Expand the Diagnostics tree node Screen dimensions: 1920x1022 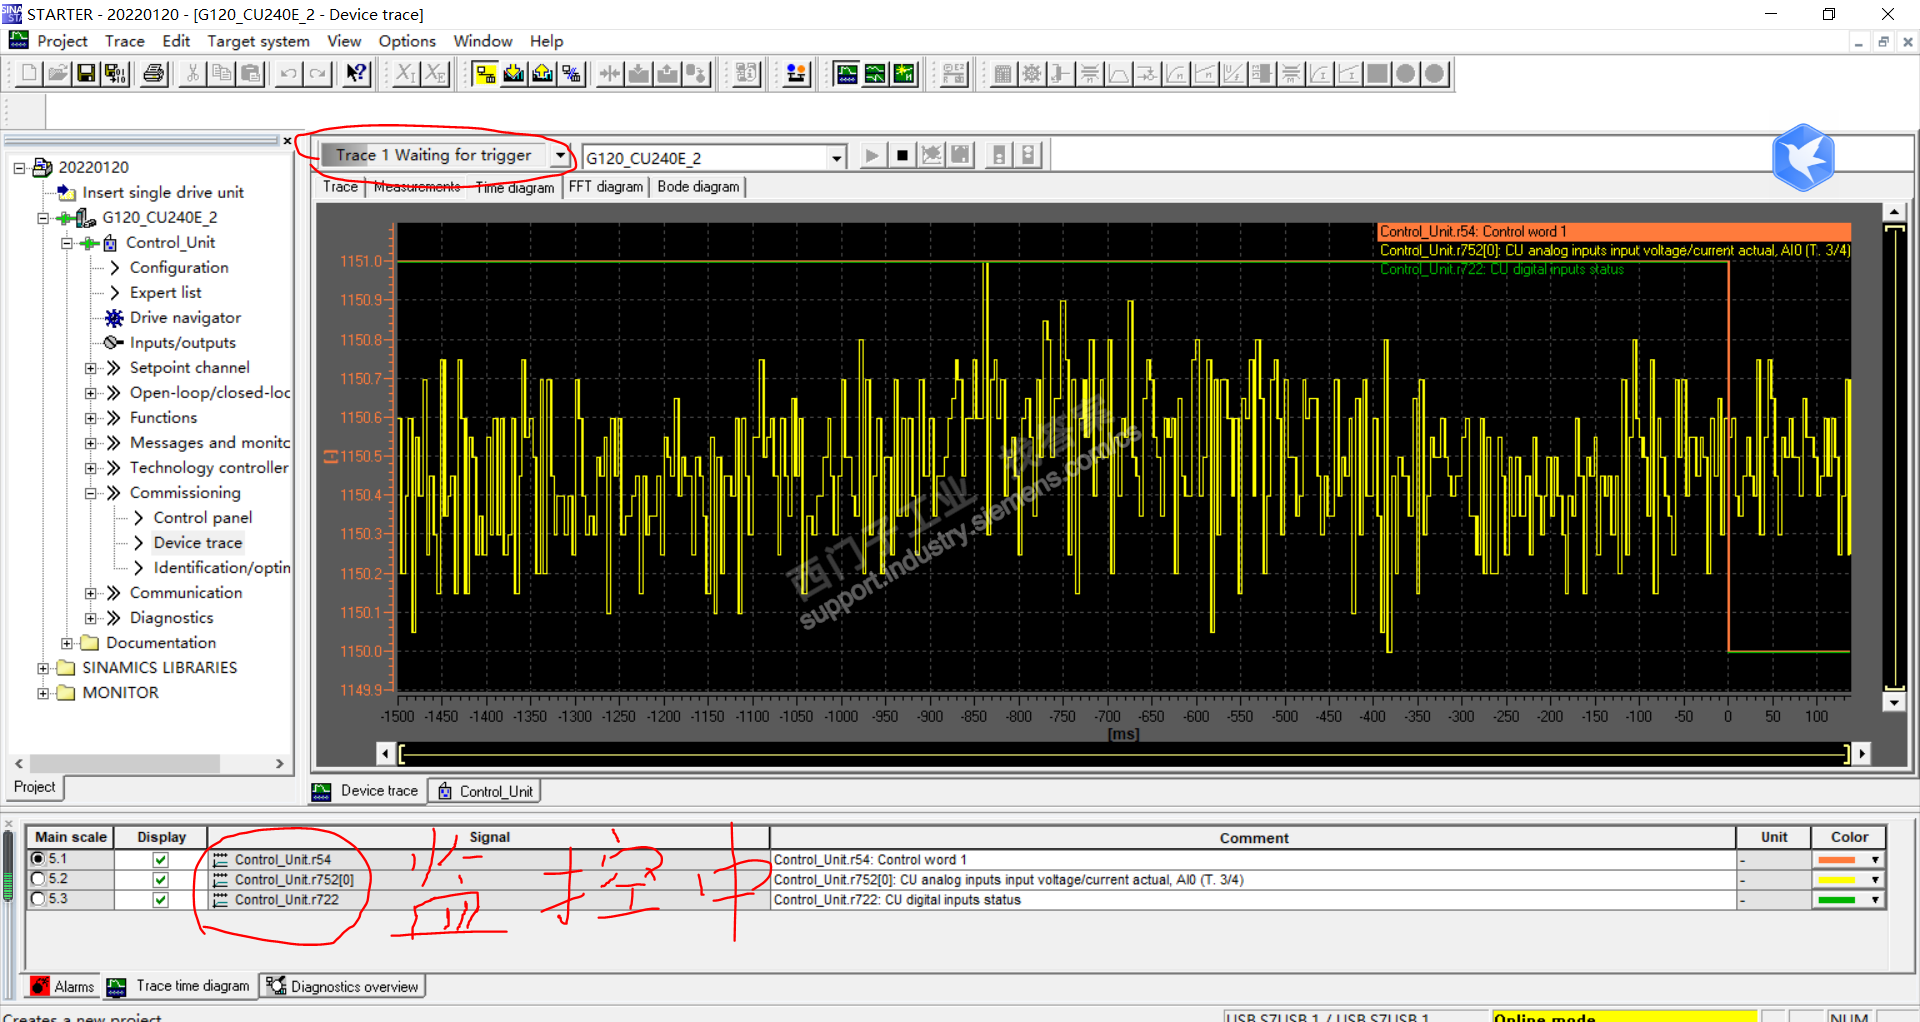click(91, 618)
